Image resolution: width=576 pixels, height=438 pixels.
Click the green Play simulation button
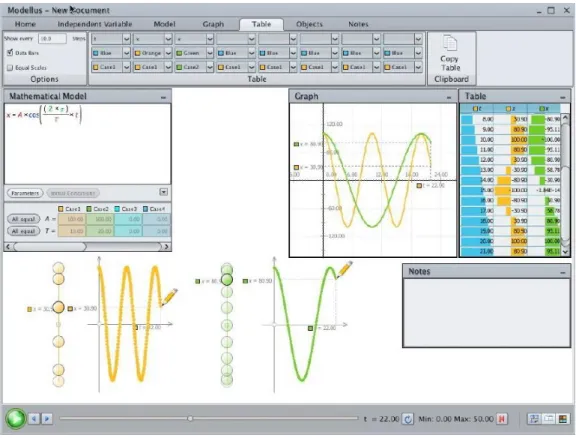coord(16,419)
